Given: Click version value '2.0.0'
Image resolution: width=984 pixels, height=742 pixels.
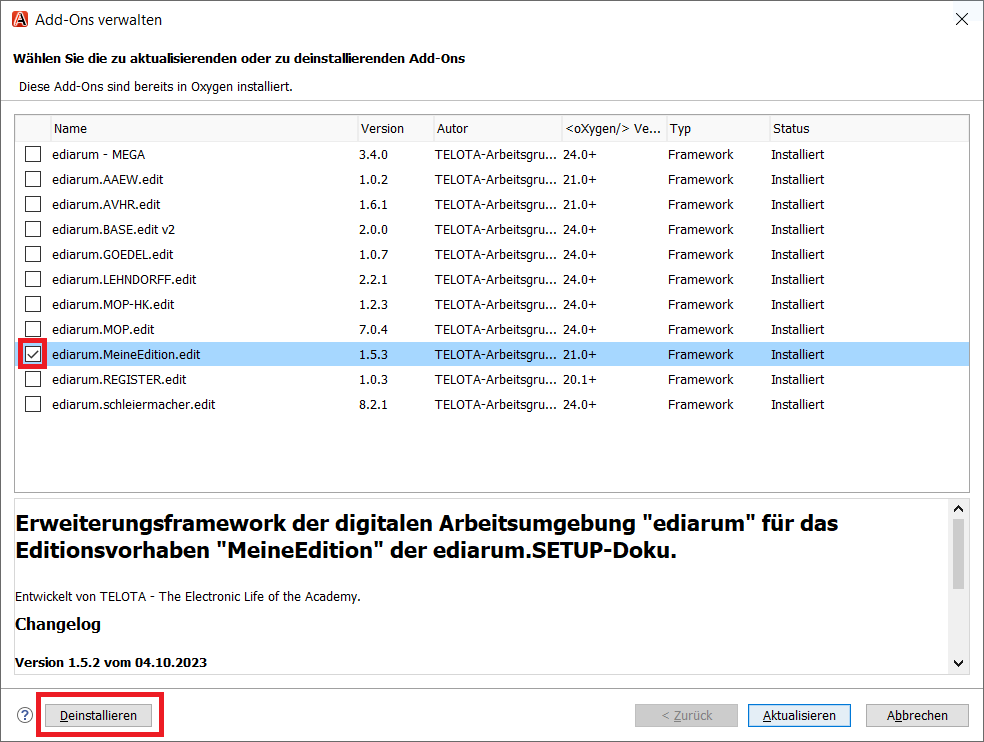Looking at the screenshot, I should [x=373, y=230].
